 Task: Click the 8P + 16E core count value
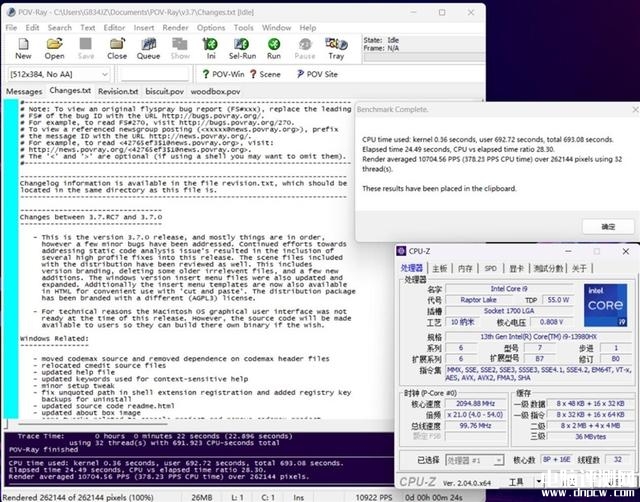(557, 460)
